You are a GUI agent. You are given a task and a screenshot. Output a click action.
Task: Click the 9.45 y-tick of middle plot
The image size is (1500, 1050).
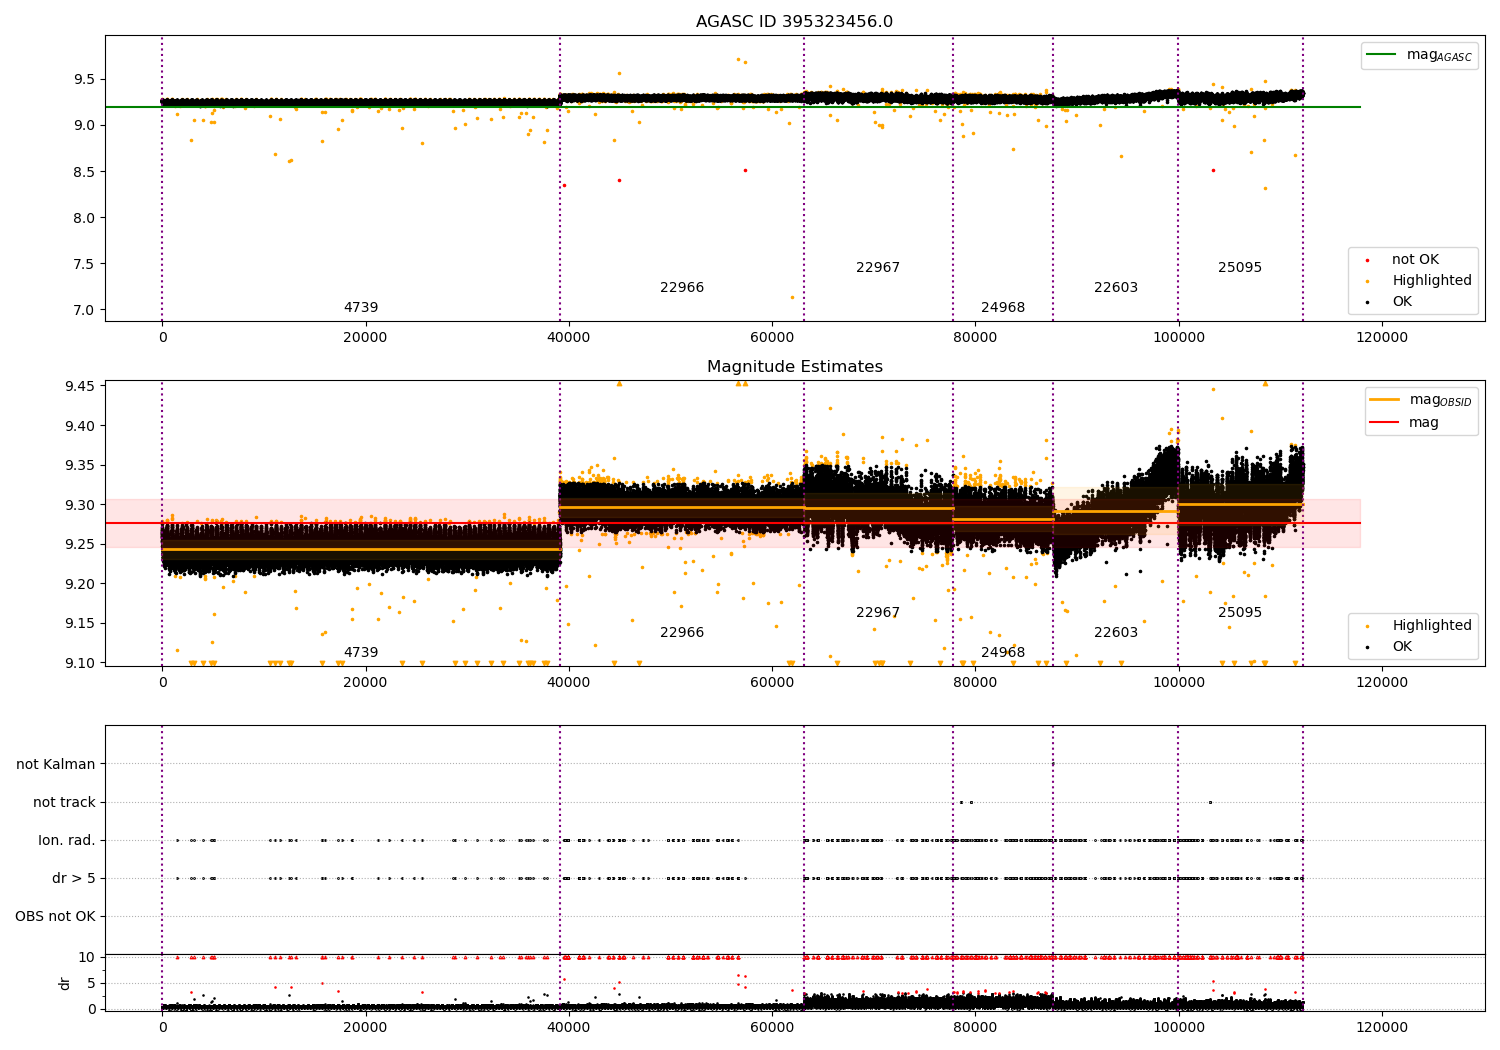click(81, 386)
